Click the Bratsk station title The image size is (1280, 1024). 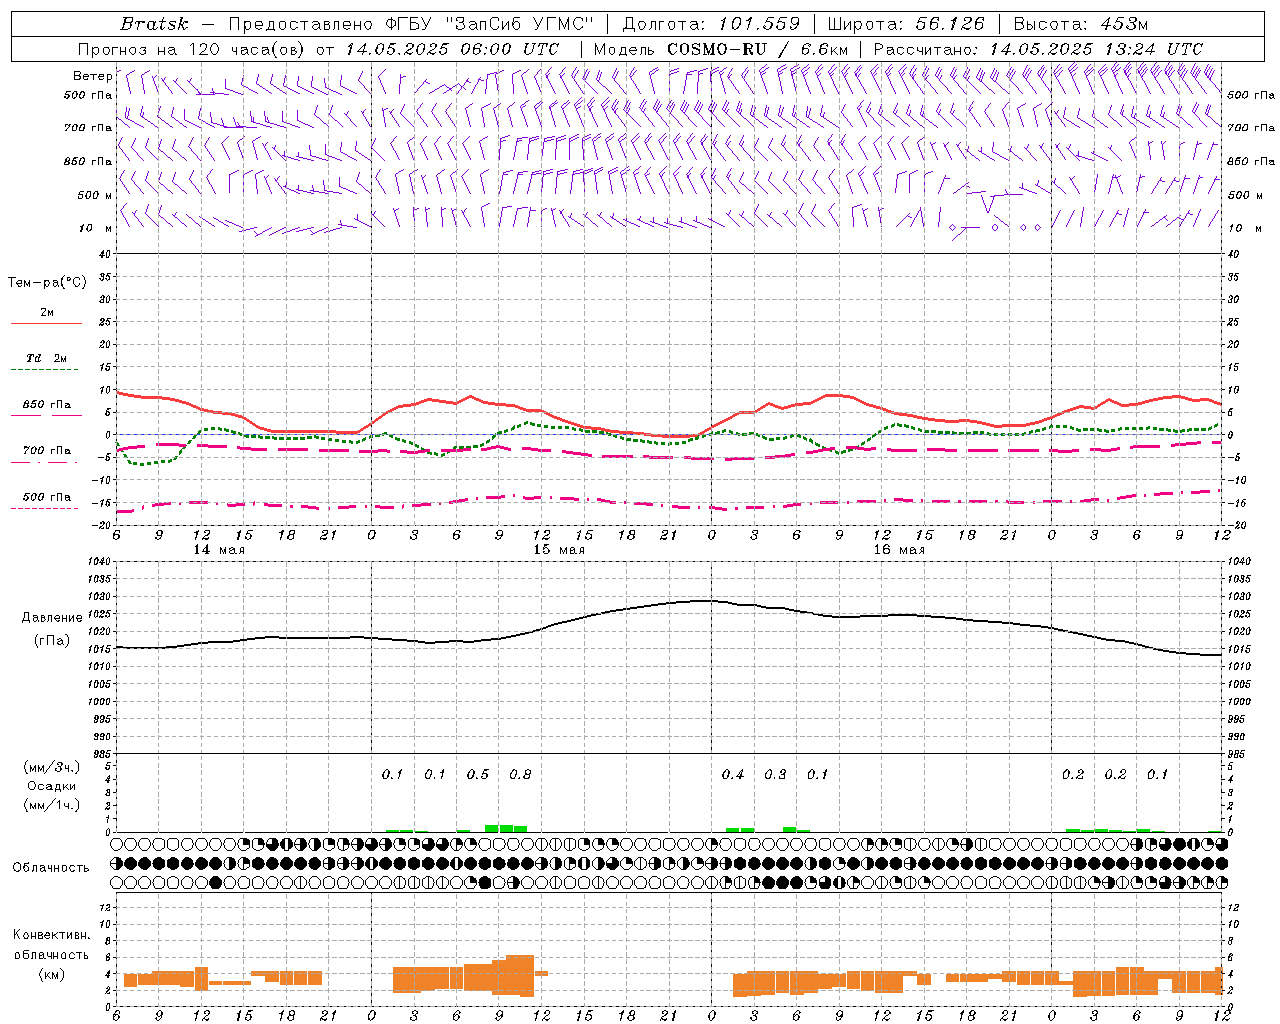[154, 24]
